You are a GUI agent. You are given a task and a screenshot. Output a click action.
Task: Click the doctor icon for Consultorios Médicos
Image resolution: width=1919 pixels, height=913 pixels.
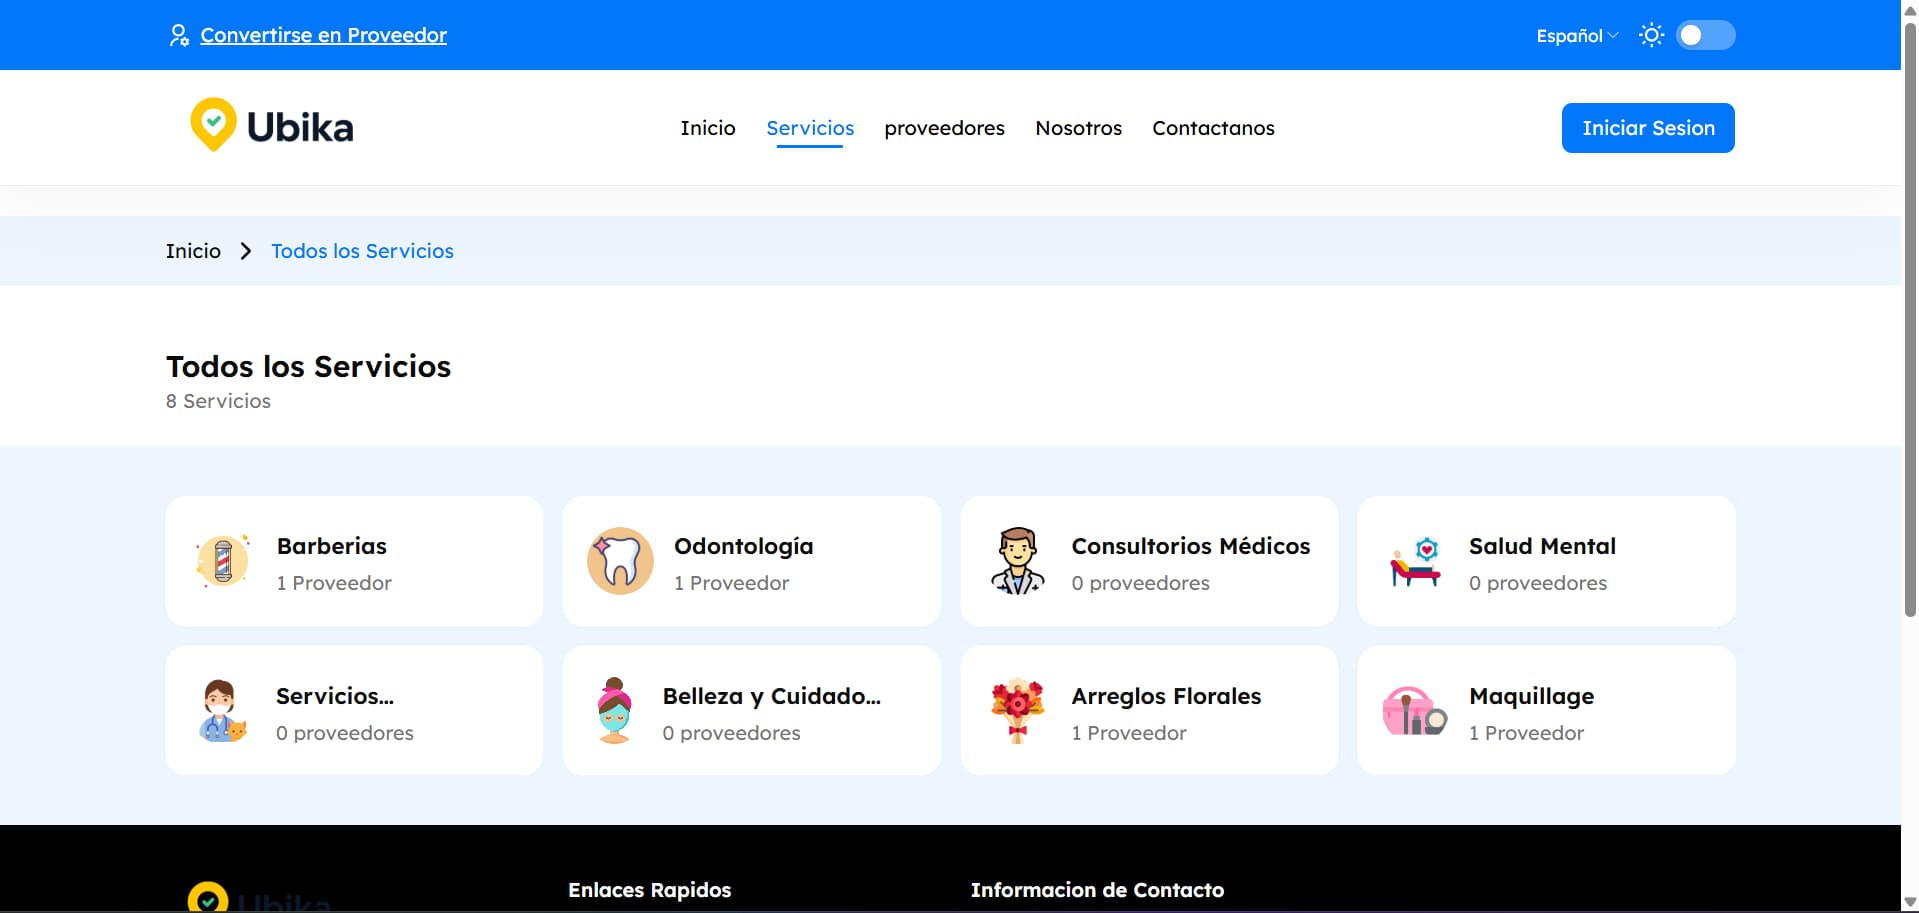point(1017,561)
